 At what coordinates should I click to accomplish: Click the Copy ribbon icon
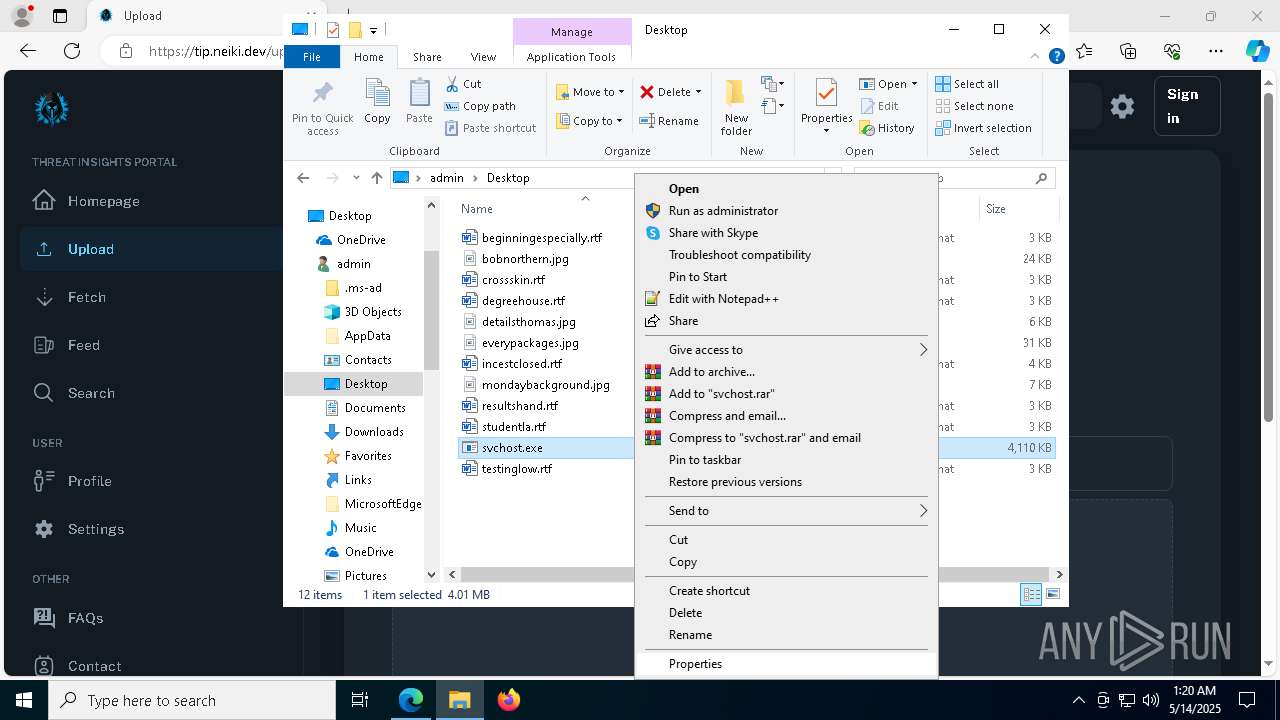(377, 101)
